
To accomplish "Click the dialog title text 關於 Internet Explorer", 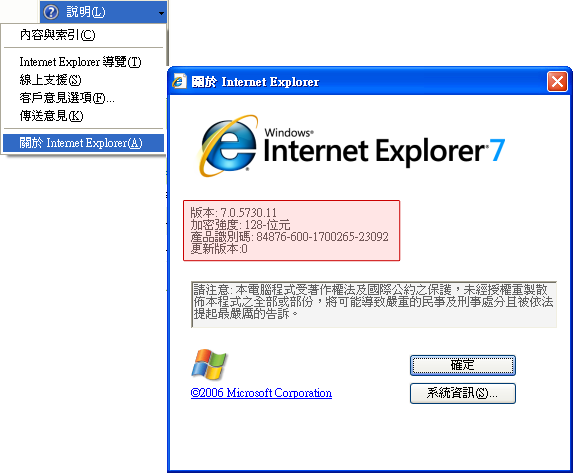I will click(255, 82).
